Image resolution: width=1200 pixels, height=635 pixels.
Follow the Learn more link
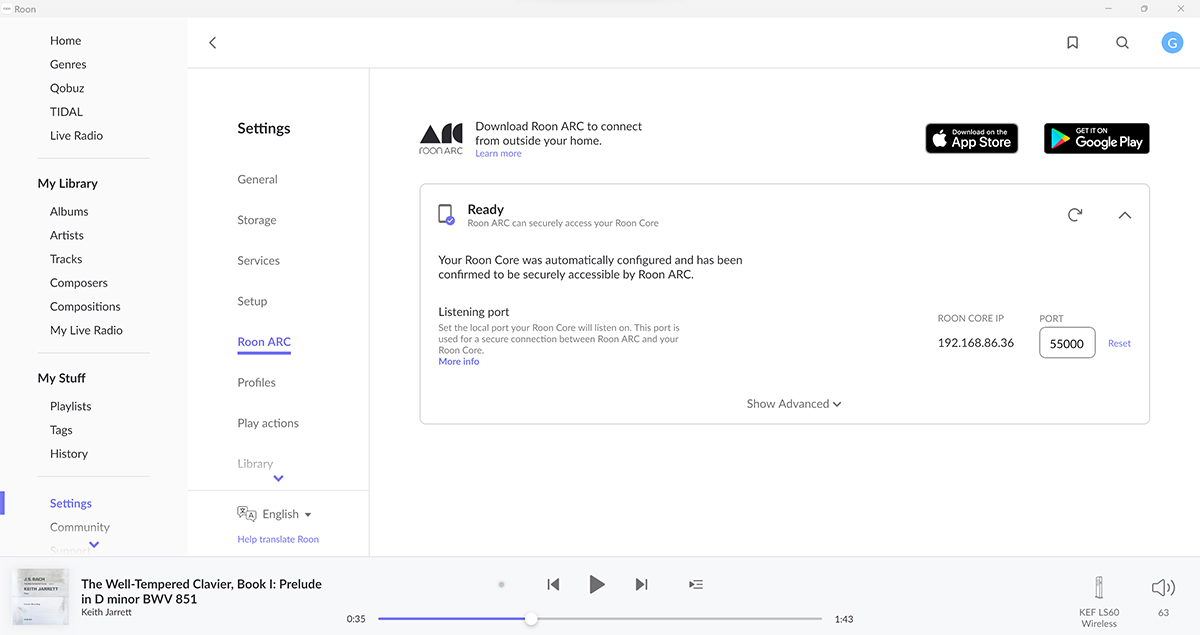click(x=498, y=154)
